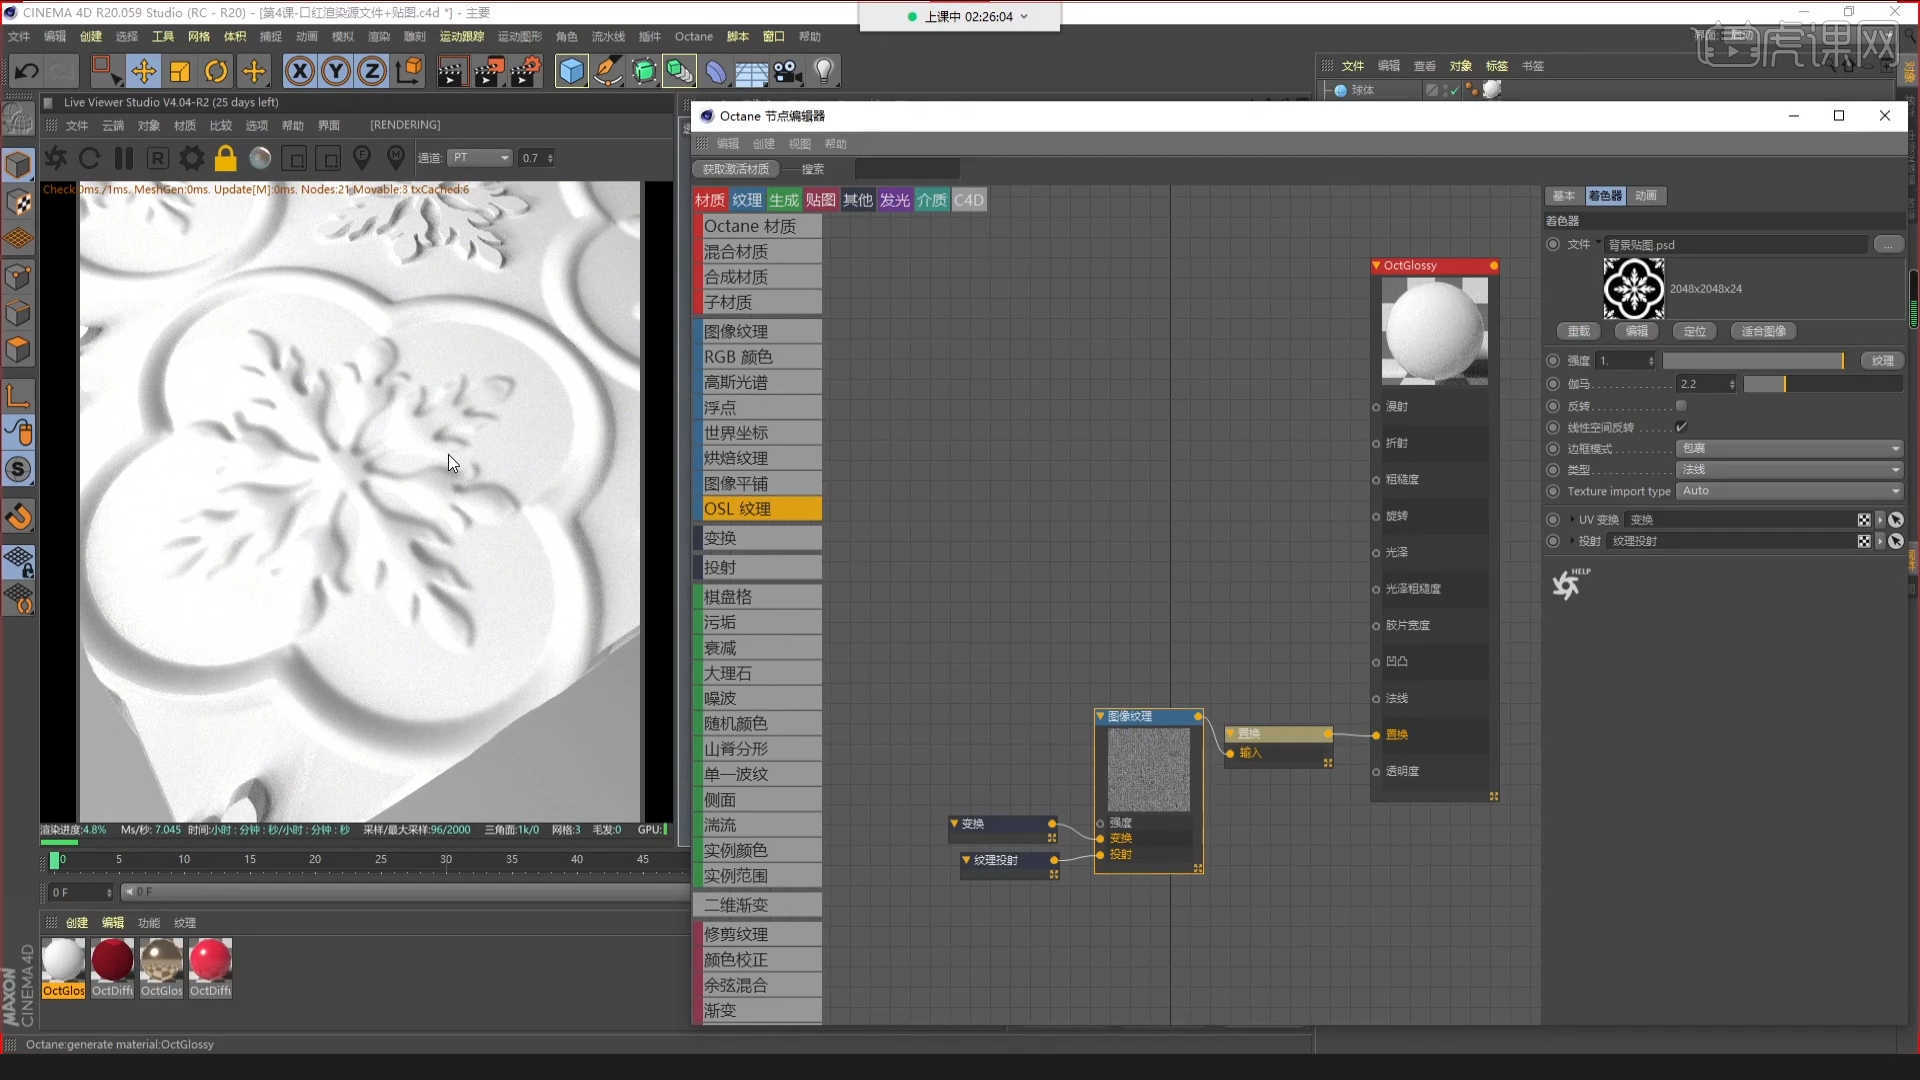Open render settings gear clapperboard
Viewport: 1920px width, 1080px height.
pos(525,71)
